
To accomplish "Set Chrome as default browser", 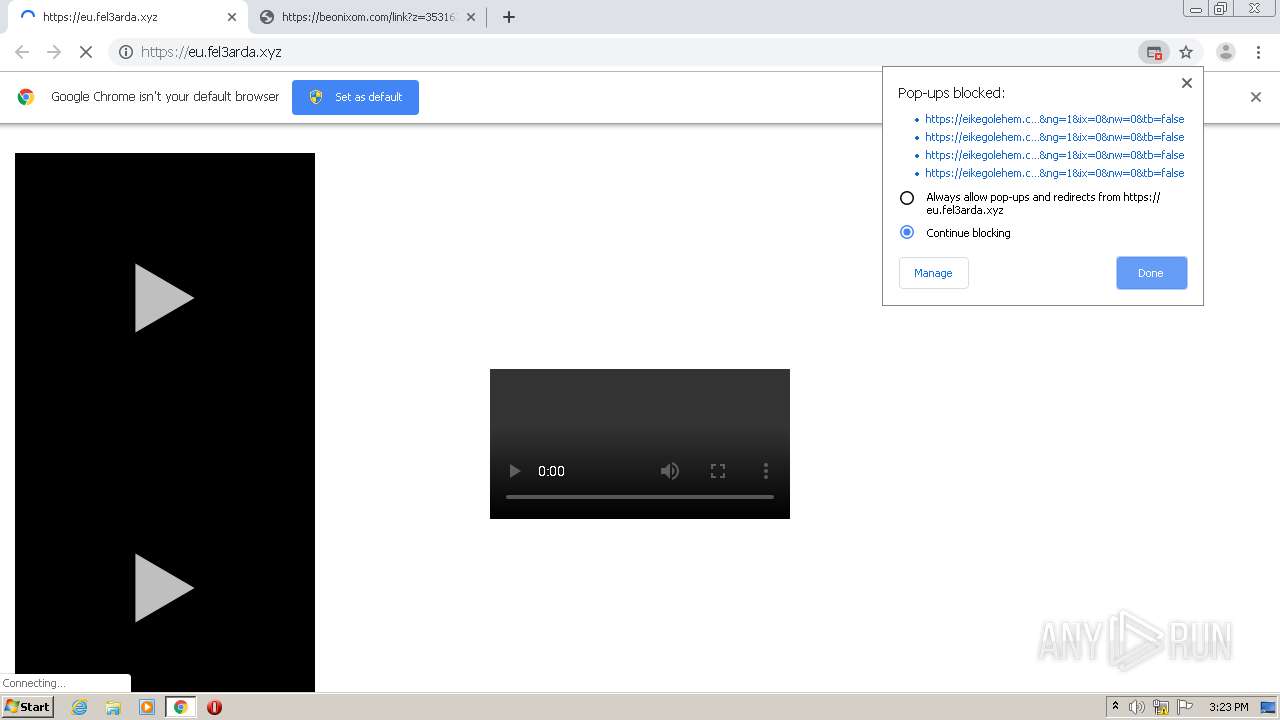I will [x=355, y=97].
